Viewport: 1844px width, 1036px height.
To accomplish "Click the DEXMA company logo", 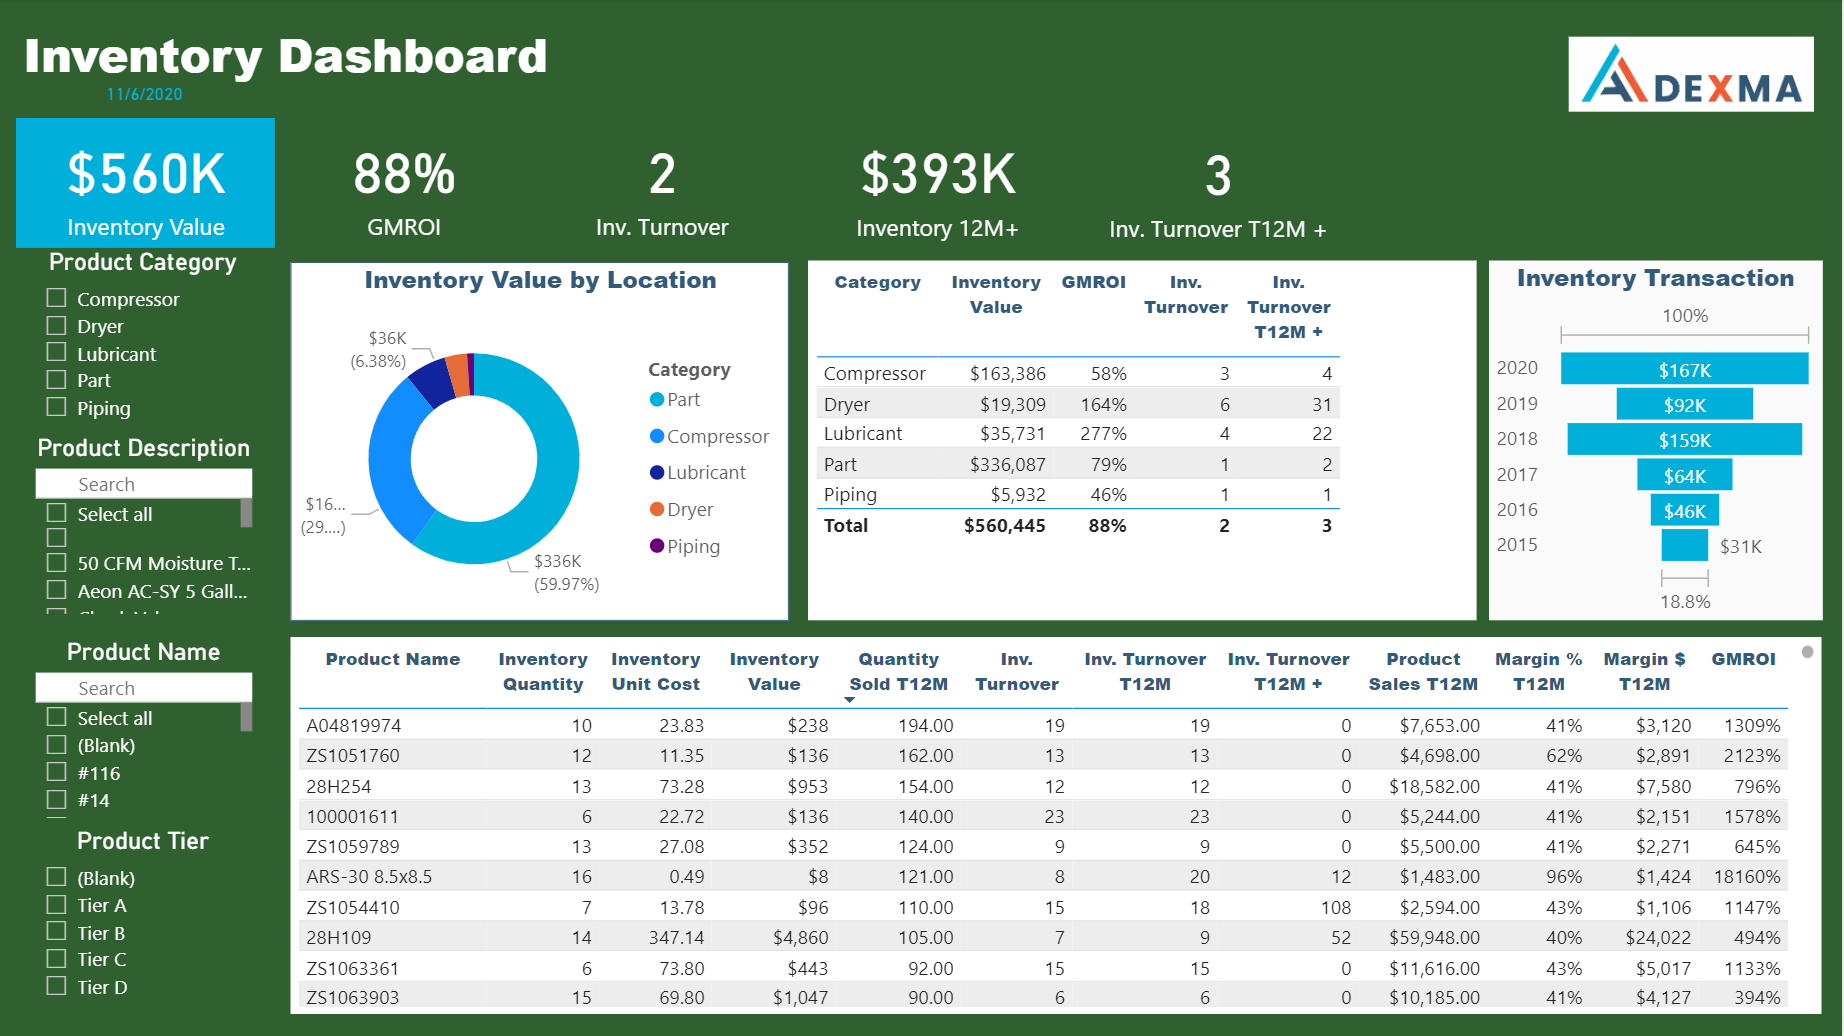I will 1690,75.
